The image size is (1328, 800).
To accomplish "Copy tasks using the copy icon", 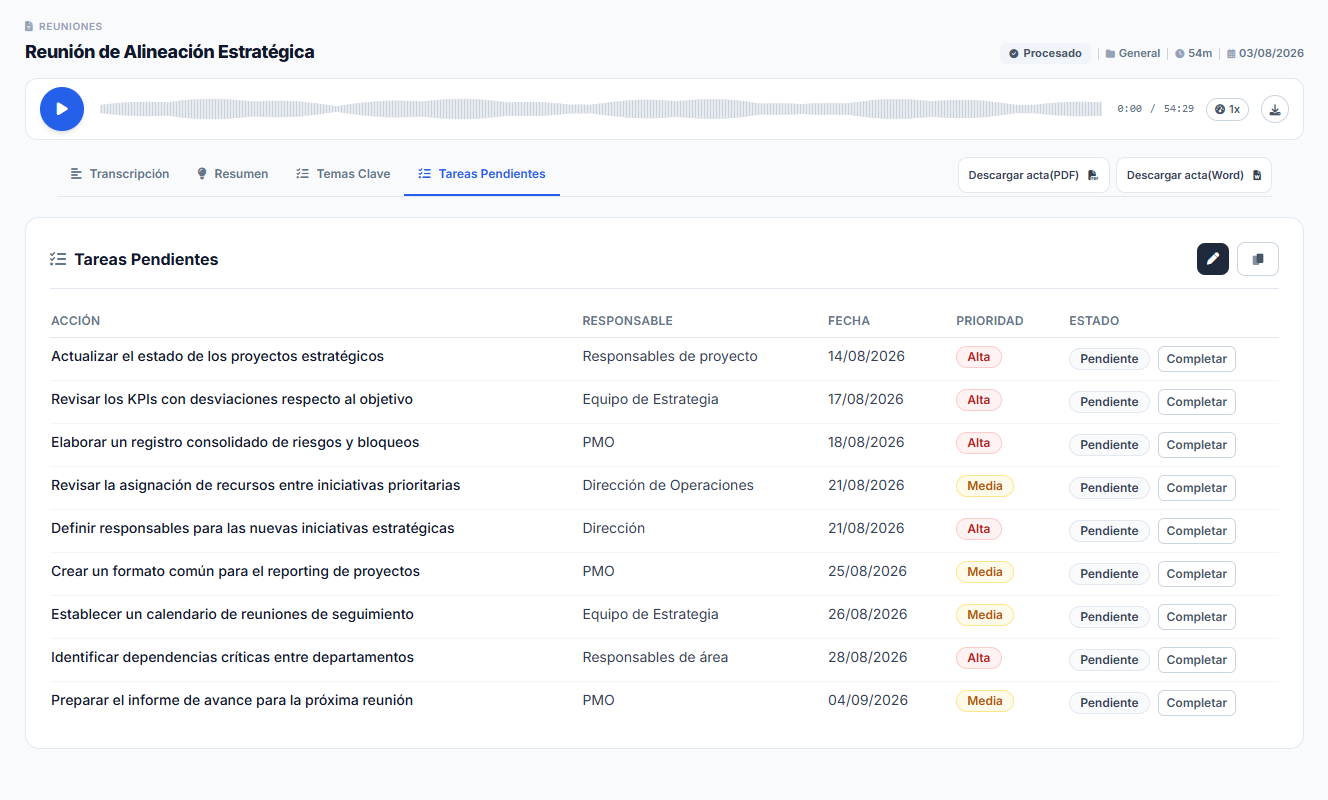I will point(1258,259).
